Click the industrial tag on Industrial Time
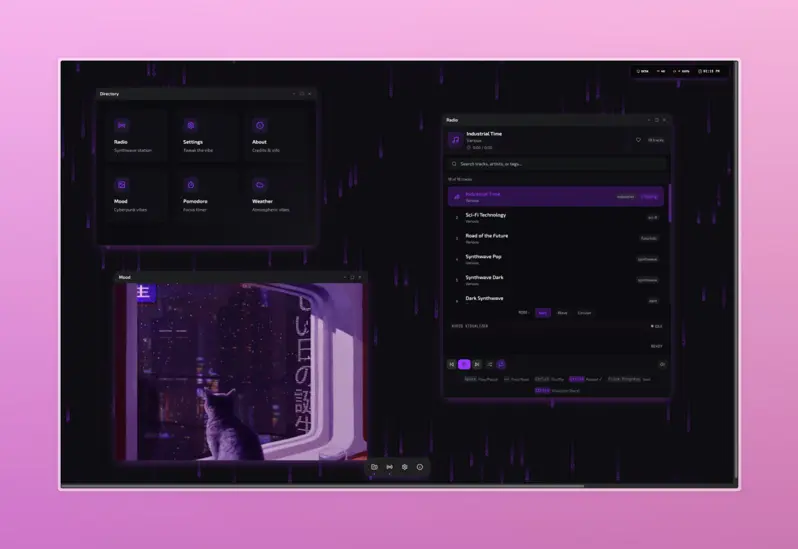Screen dimensions: 798x549 pos(625,196)
